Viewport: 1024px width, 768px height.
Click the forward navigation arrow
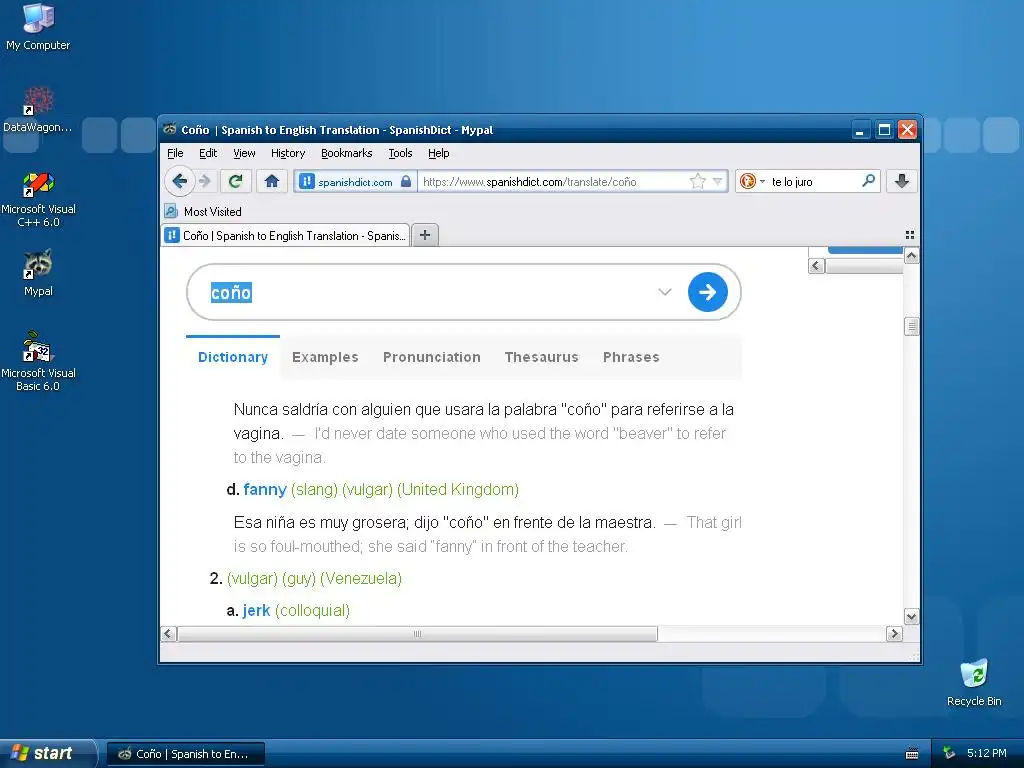click(x=204, y=181)
